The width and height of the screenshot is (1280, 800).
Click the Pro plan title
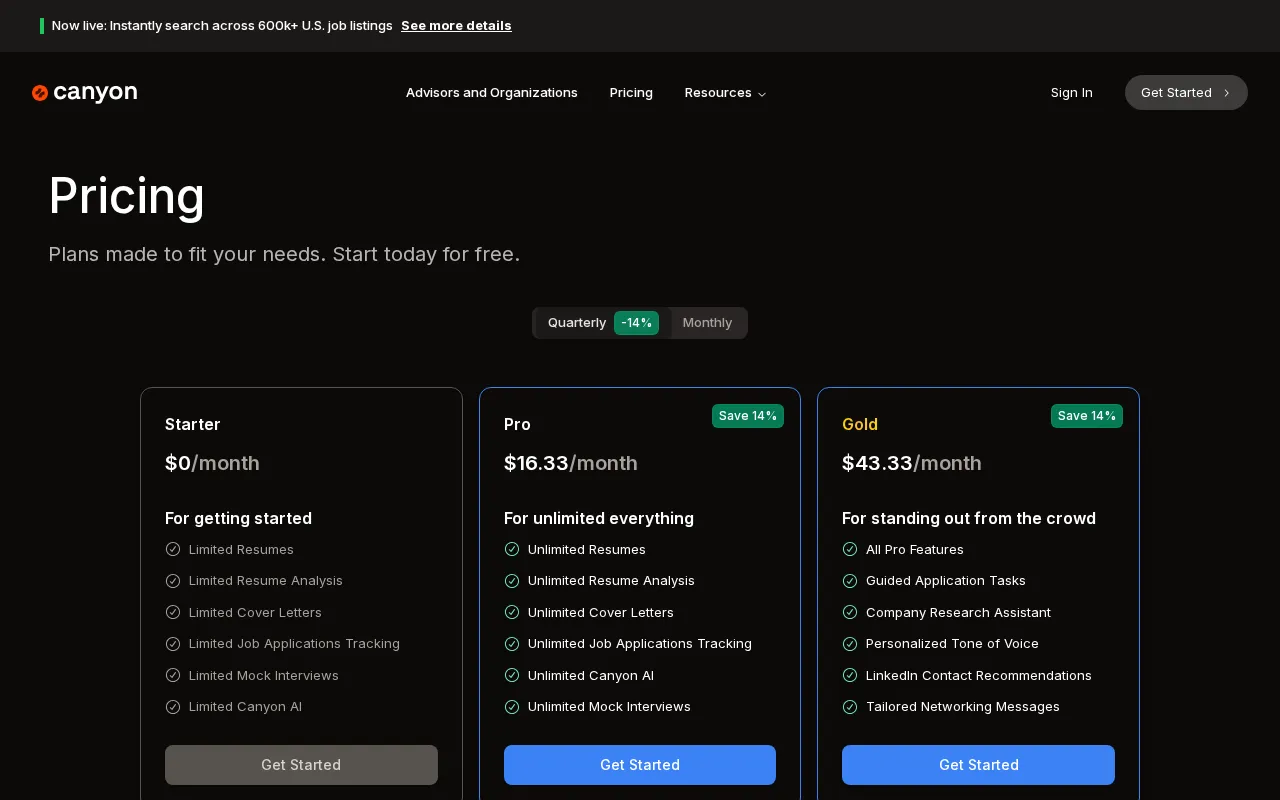click(517, 424)
